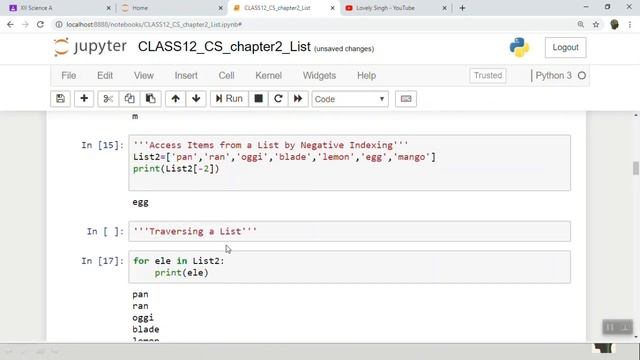Viewport: 640px width, 360px height.
Task: Move selected cell up arrow
Action: [x=176, y=99]
